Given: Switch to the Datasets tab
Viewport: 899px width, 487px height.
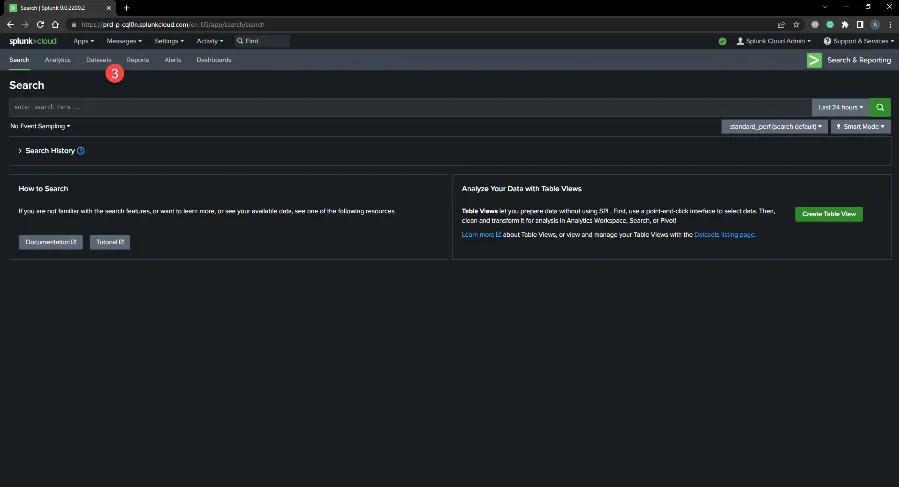Looking at the screenshot, I should [98, 60].
